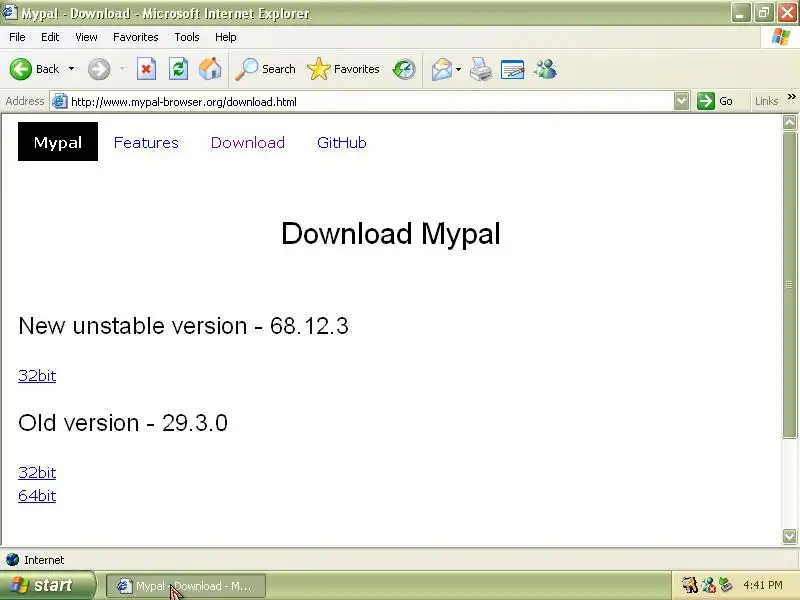Image resolution: width=800 pixels, height=600 pixels.
Task: Click the Edit page toolbar icon
Action: (x=513, y=69)
